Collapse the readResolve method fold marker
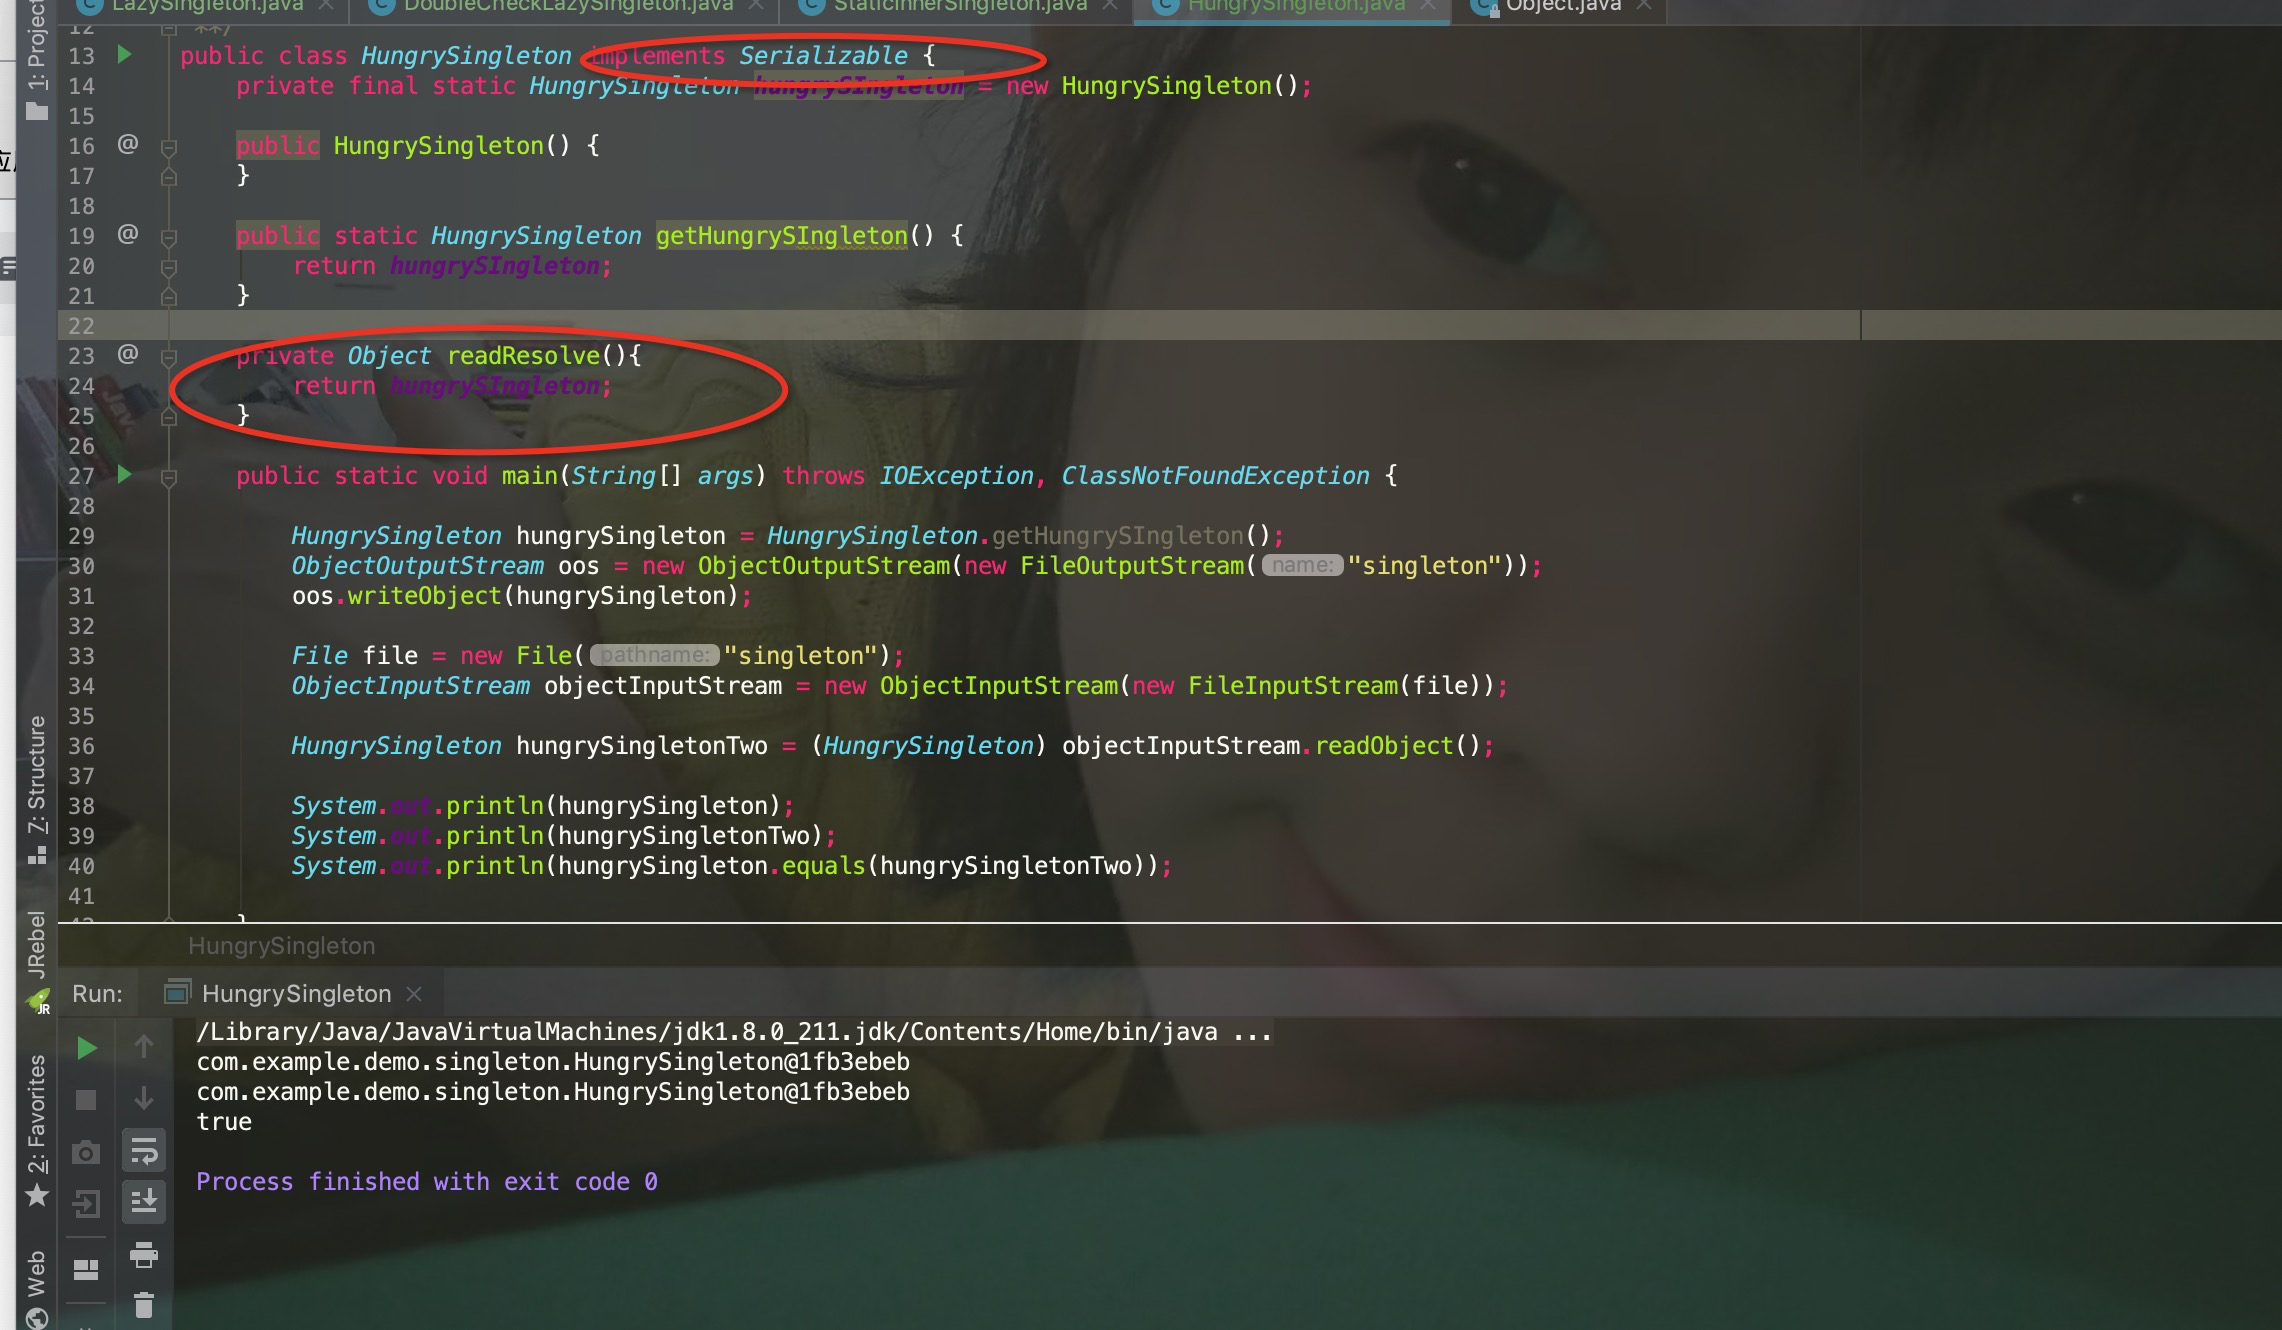Viewport: 2282px width, 1330px height. tap(169, 357)
